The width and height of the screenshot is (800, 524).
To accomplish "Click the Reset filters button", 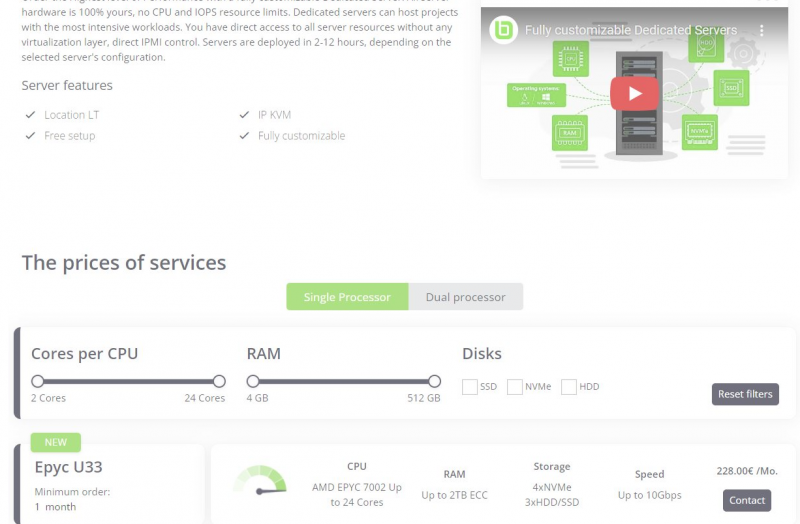I will click(x=745, y=394).
